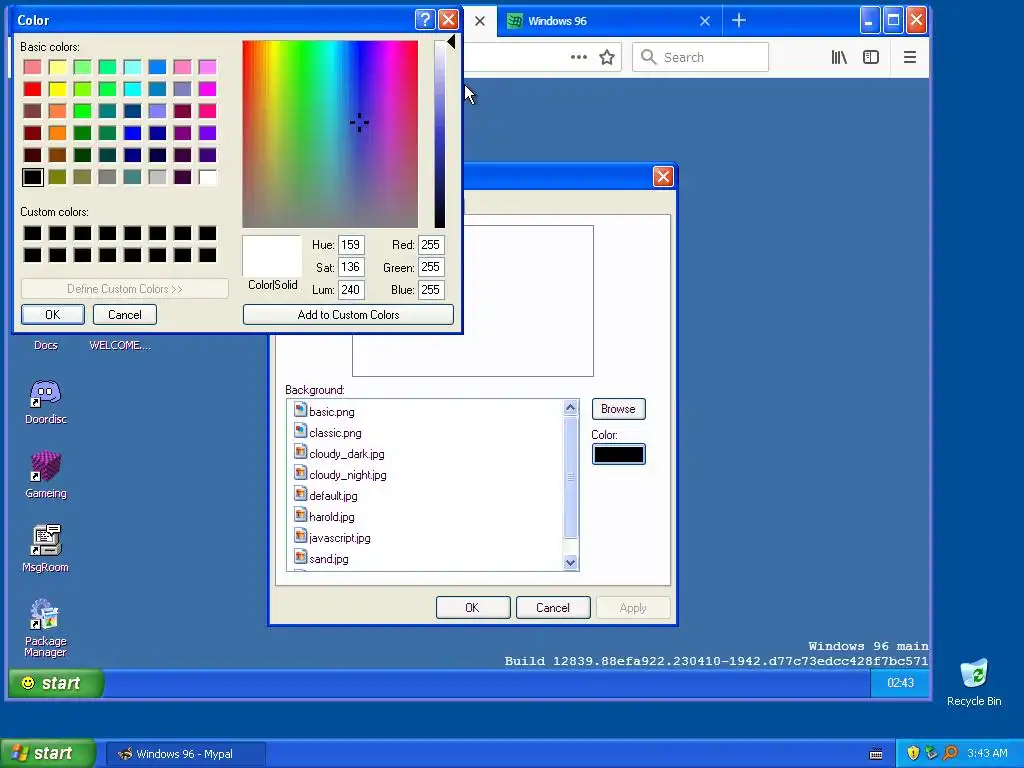
Task: Click the system tray clock 3:43 AM
Action: pos(987,753)
